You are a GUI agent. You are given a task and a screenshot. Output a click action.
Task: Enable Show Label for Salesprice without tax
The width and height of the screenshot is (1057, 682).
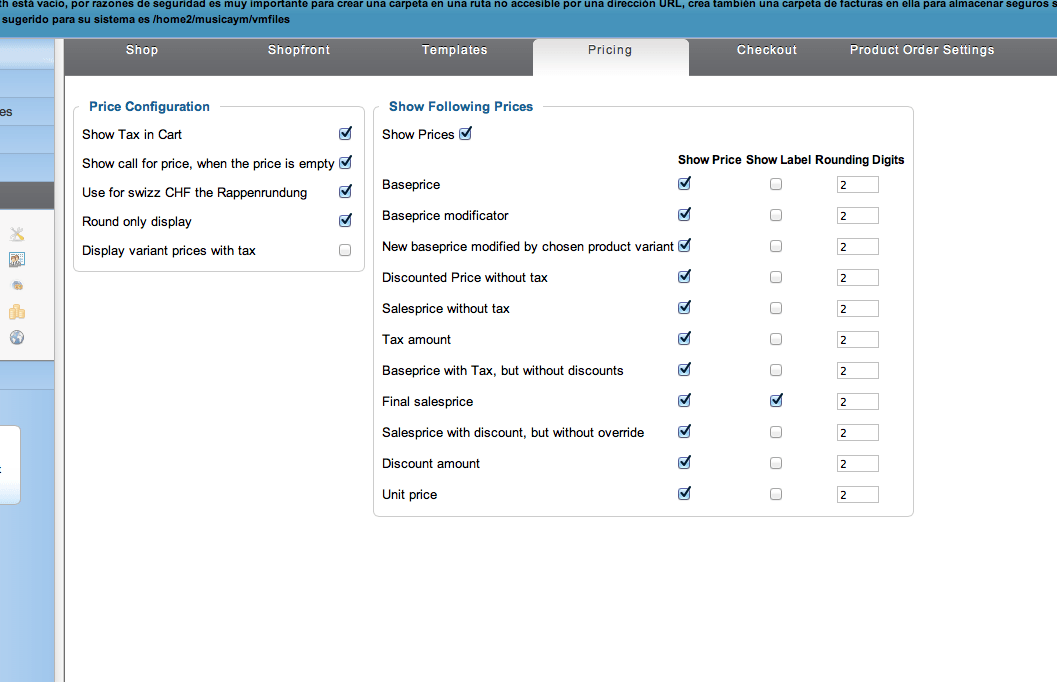(776, 308)
